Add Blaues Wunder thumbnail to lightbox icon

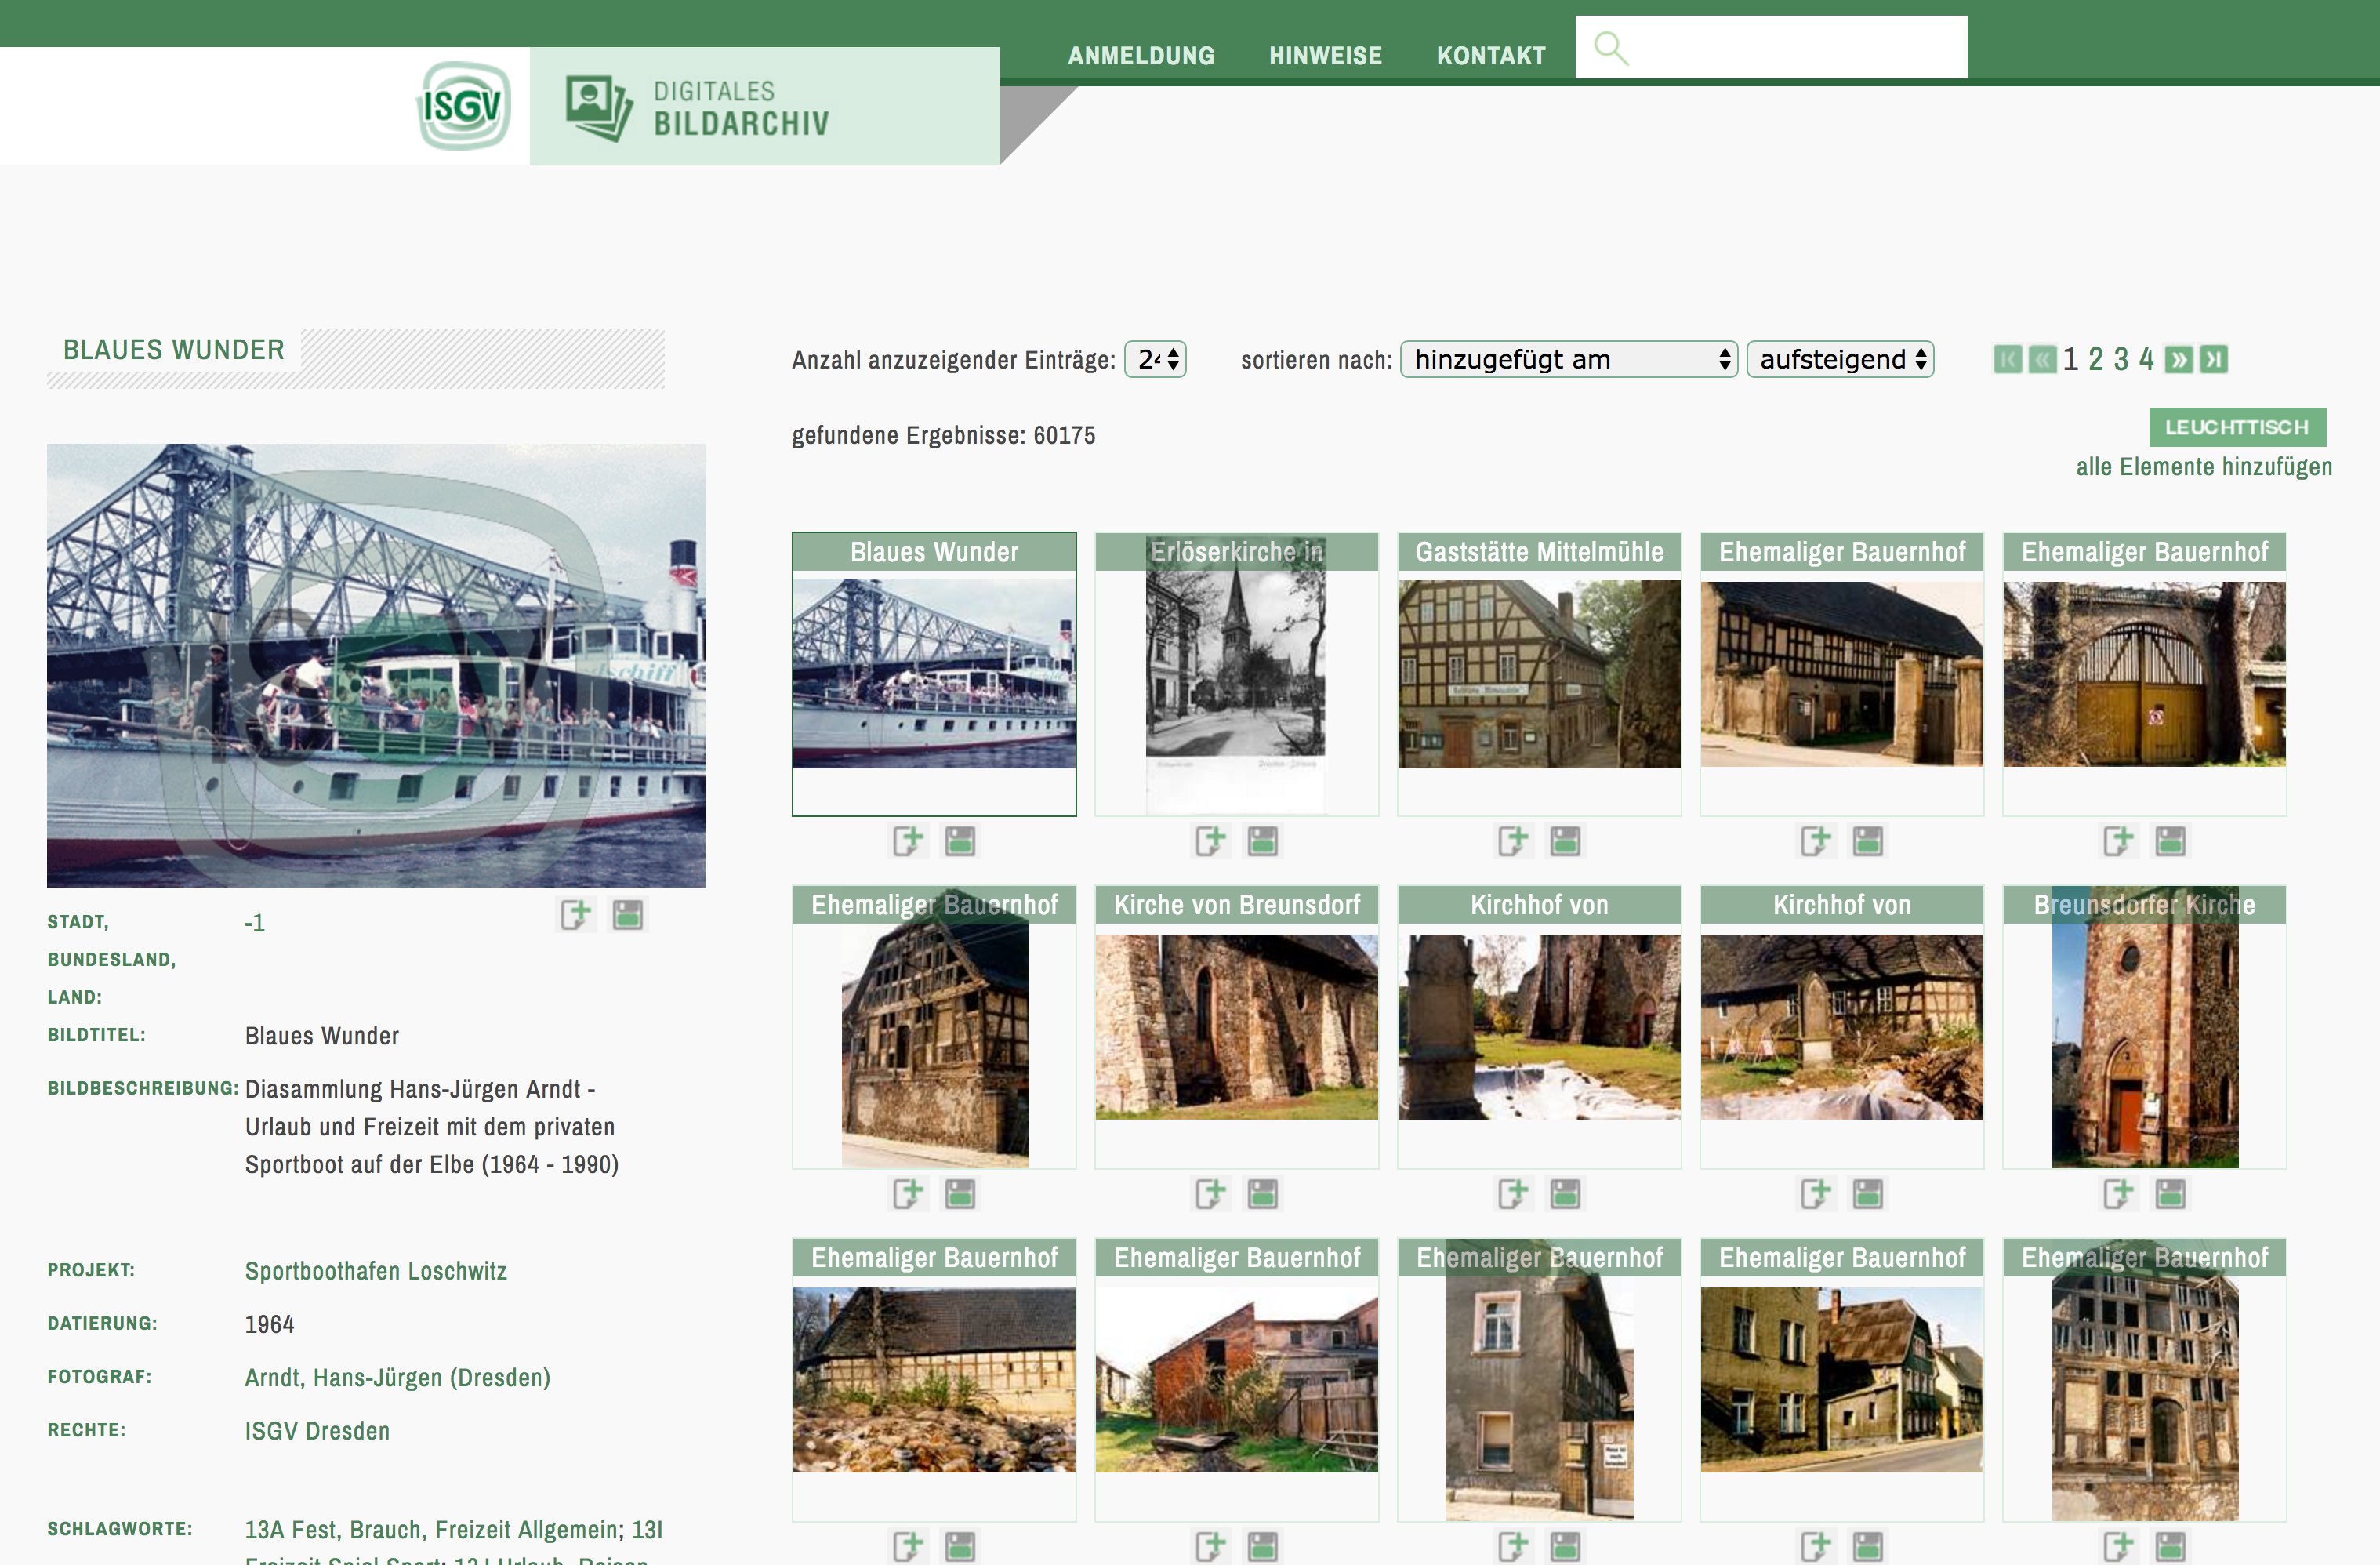(x=908, y=841)
